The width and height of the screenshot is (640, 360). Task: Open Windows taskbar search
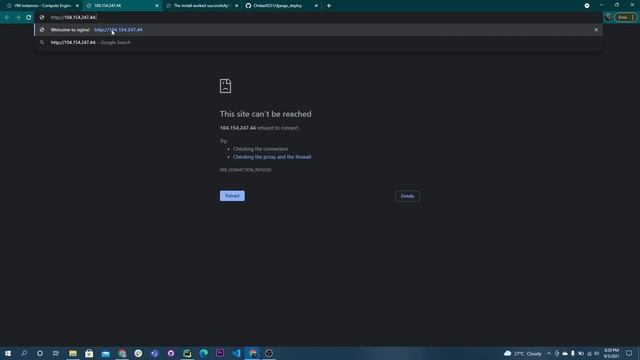[x=24, y=353]
